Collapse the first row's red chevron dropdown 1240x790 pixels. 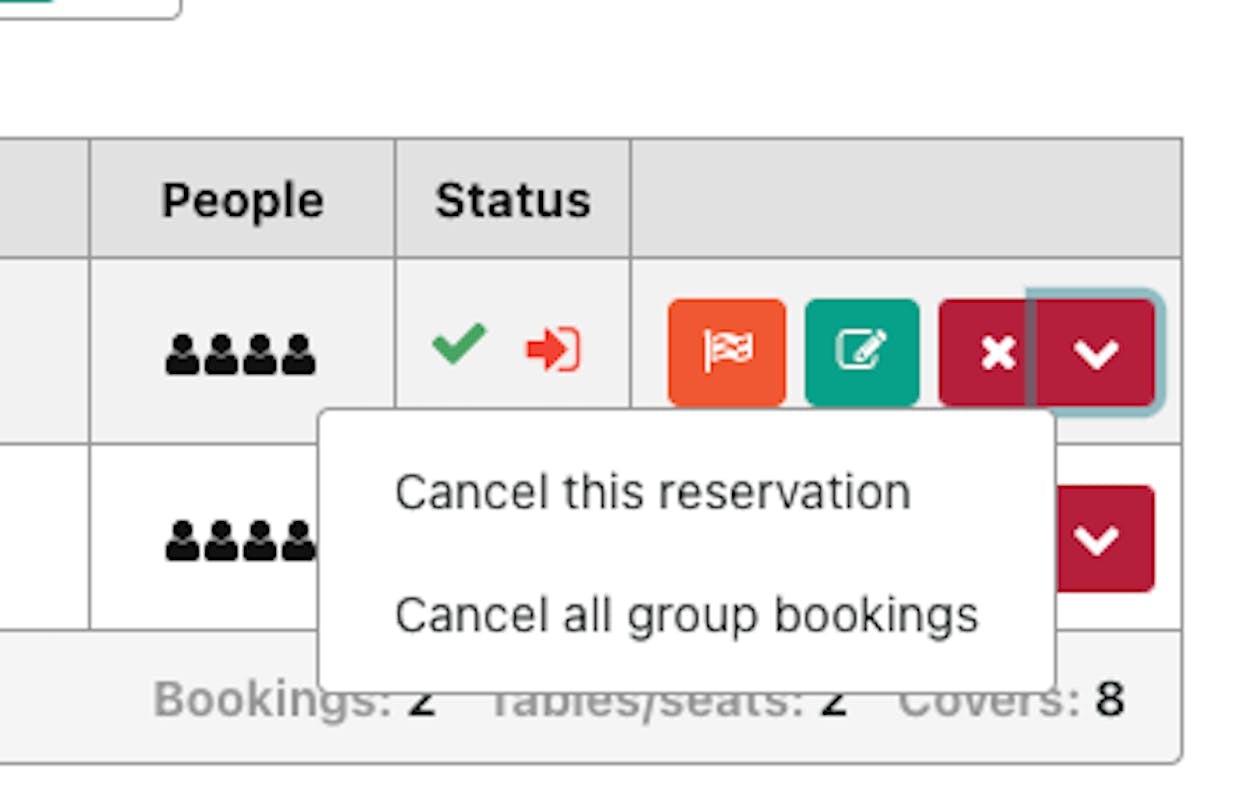pyautogui.click(x=1096, y=352)
